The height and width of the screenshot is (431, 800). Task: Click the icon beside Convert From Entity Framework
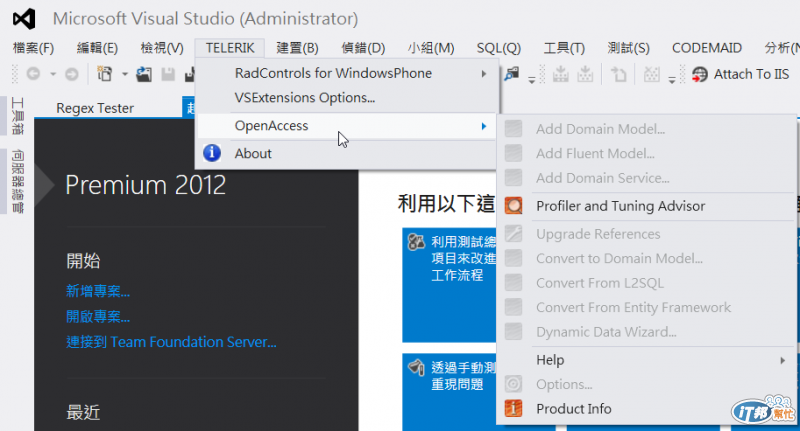(513, 307)
